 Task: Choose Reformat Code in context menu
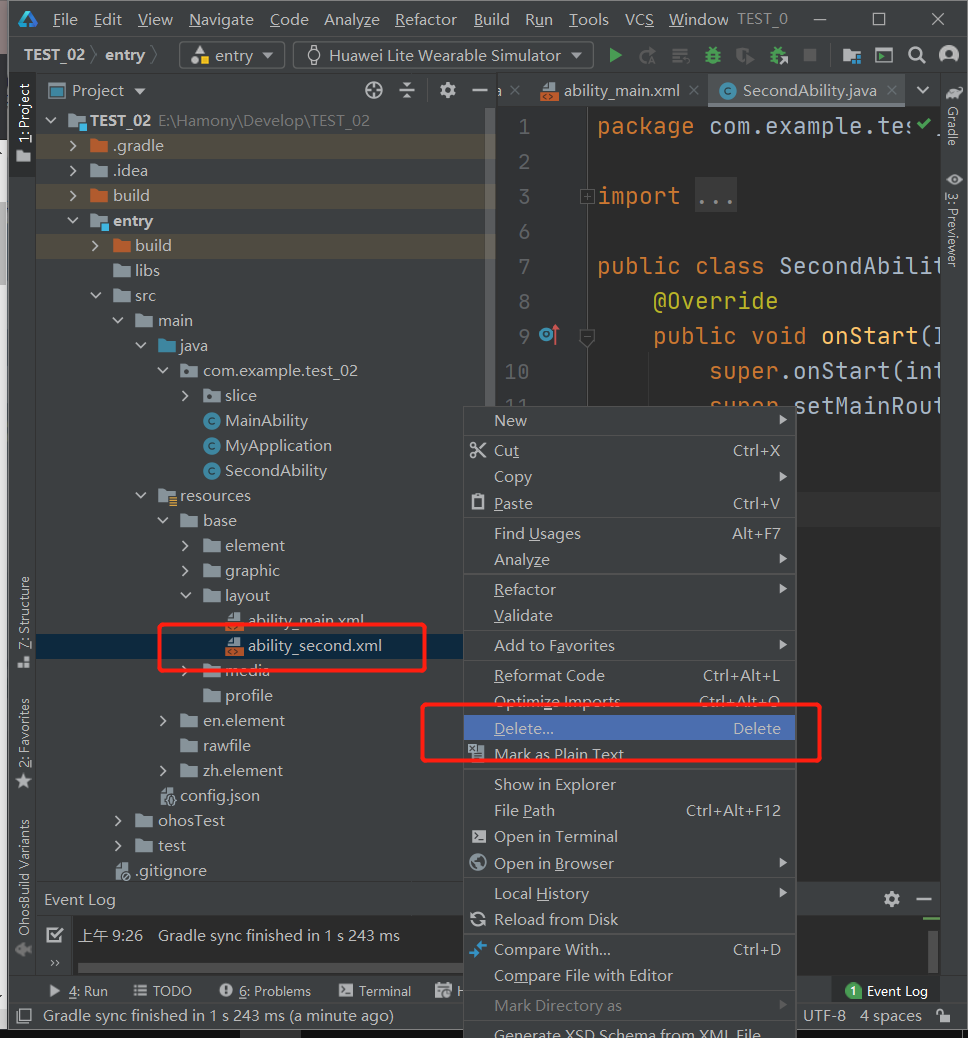pyautogui.click(x=630, y=675)
